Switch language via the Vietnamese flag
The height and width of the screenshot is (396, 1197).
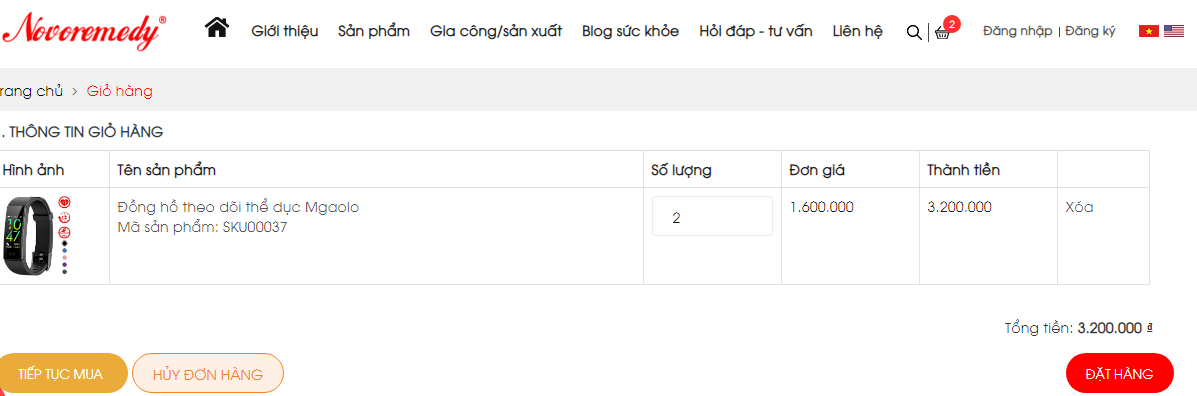tap(1148, 31)
